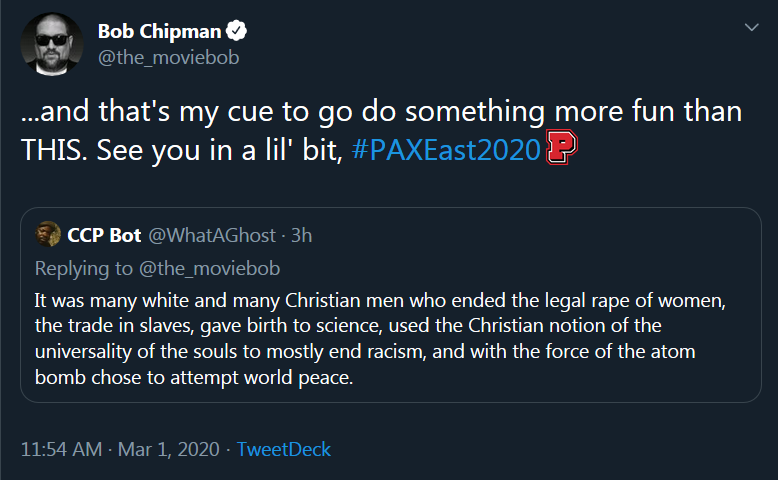The height and width of the screenshot is (480, 778).
Task: Click the red PAX emoji after the hashtag
Action: (x=561, y=147)
